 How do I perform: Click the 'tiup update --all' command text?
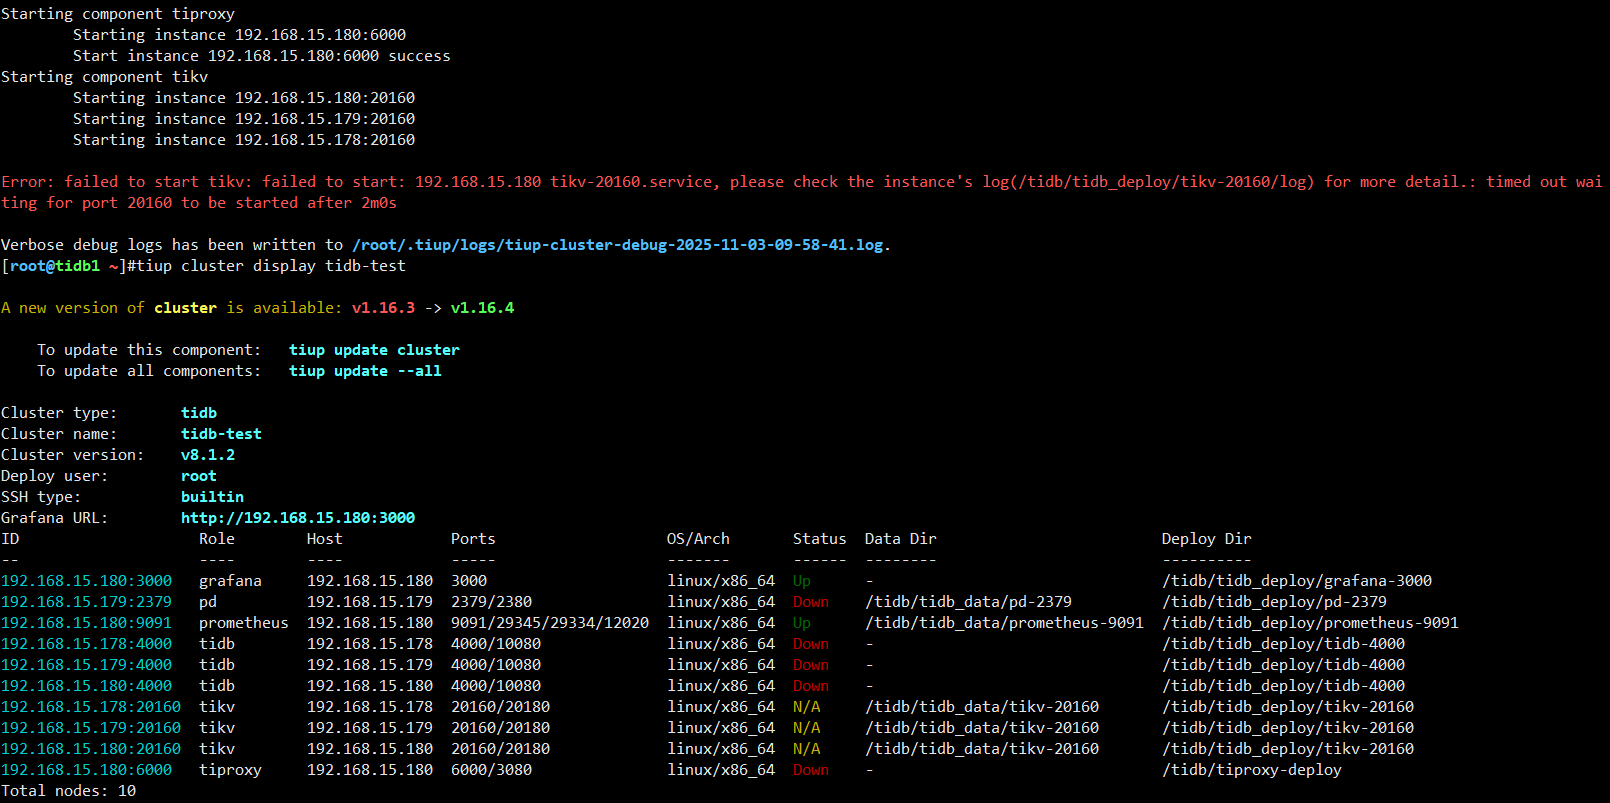[x=365, y=371]
